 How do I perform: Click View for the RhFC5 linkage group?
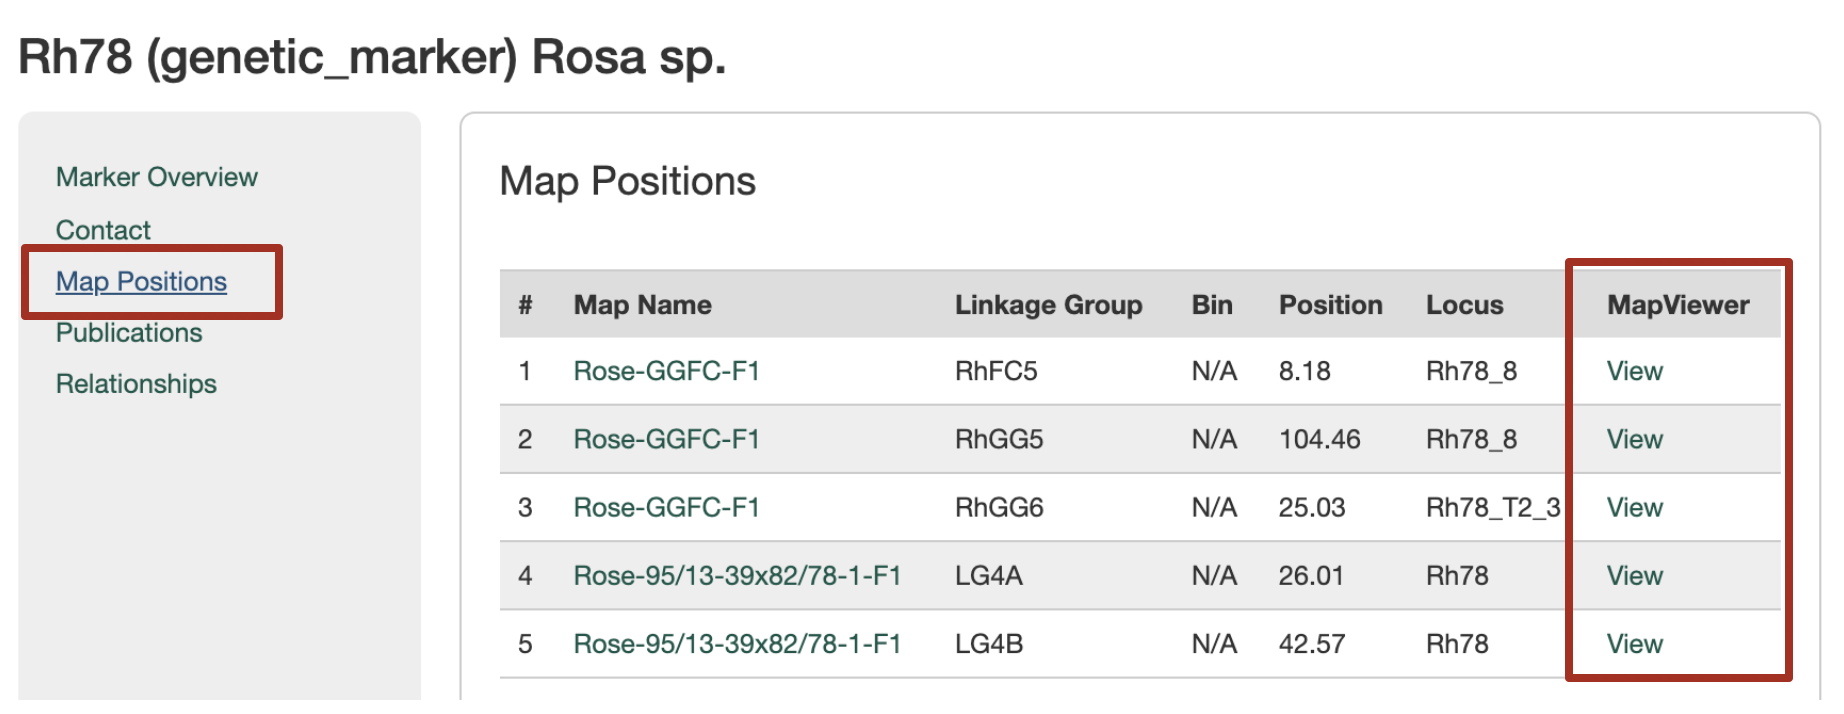(1634, 371)
